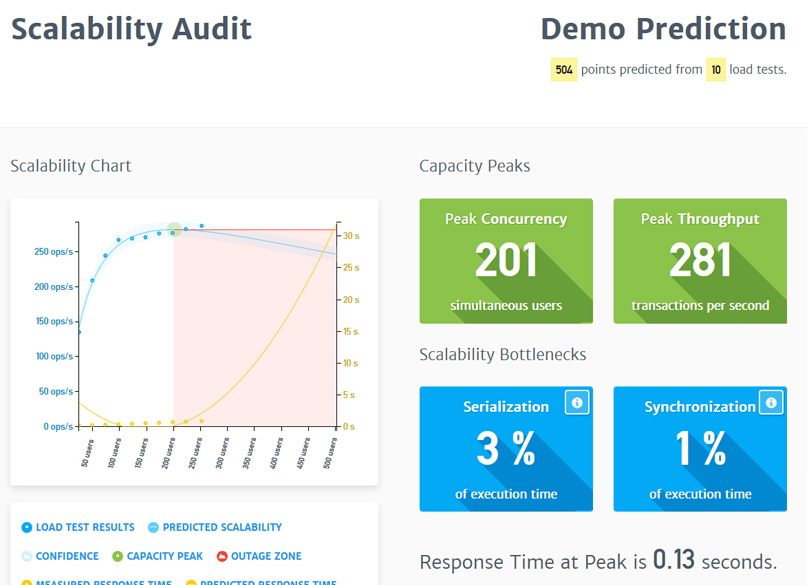
Task: Click the 0 ops/s axis label
Action: coord(58,426)
